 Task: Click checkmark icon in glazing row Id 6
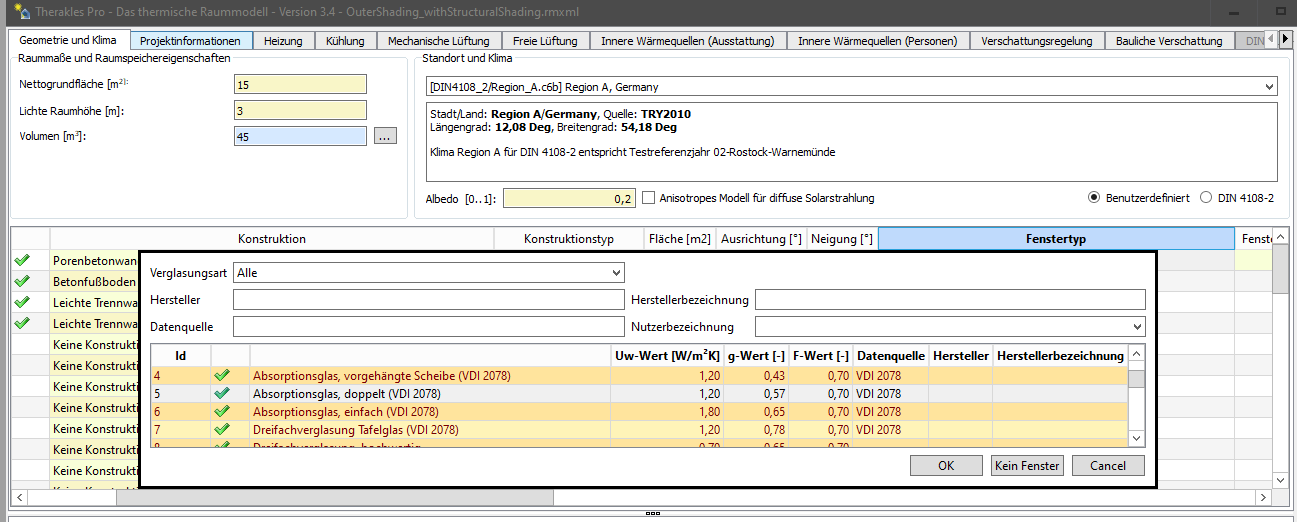222,411
